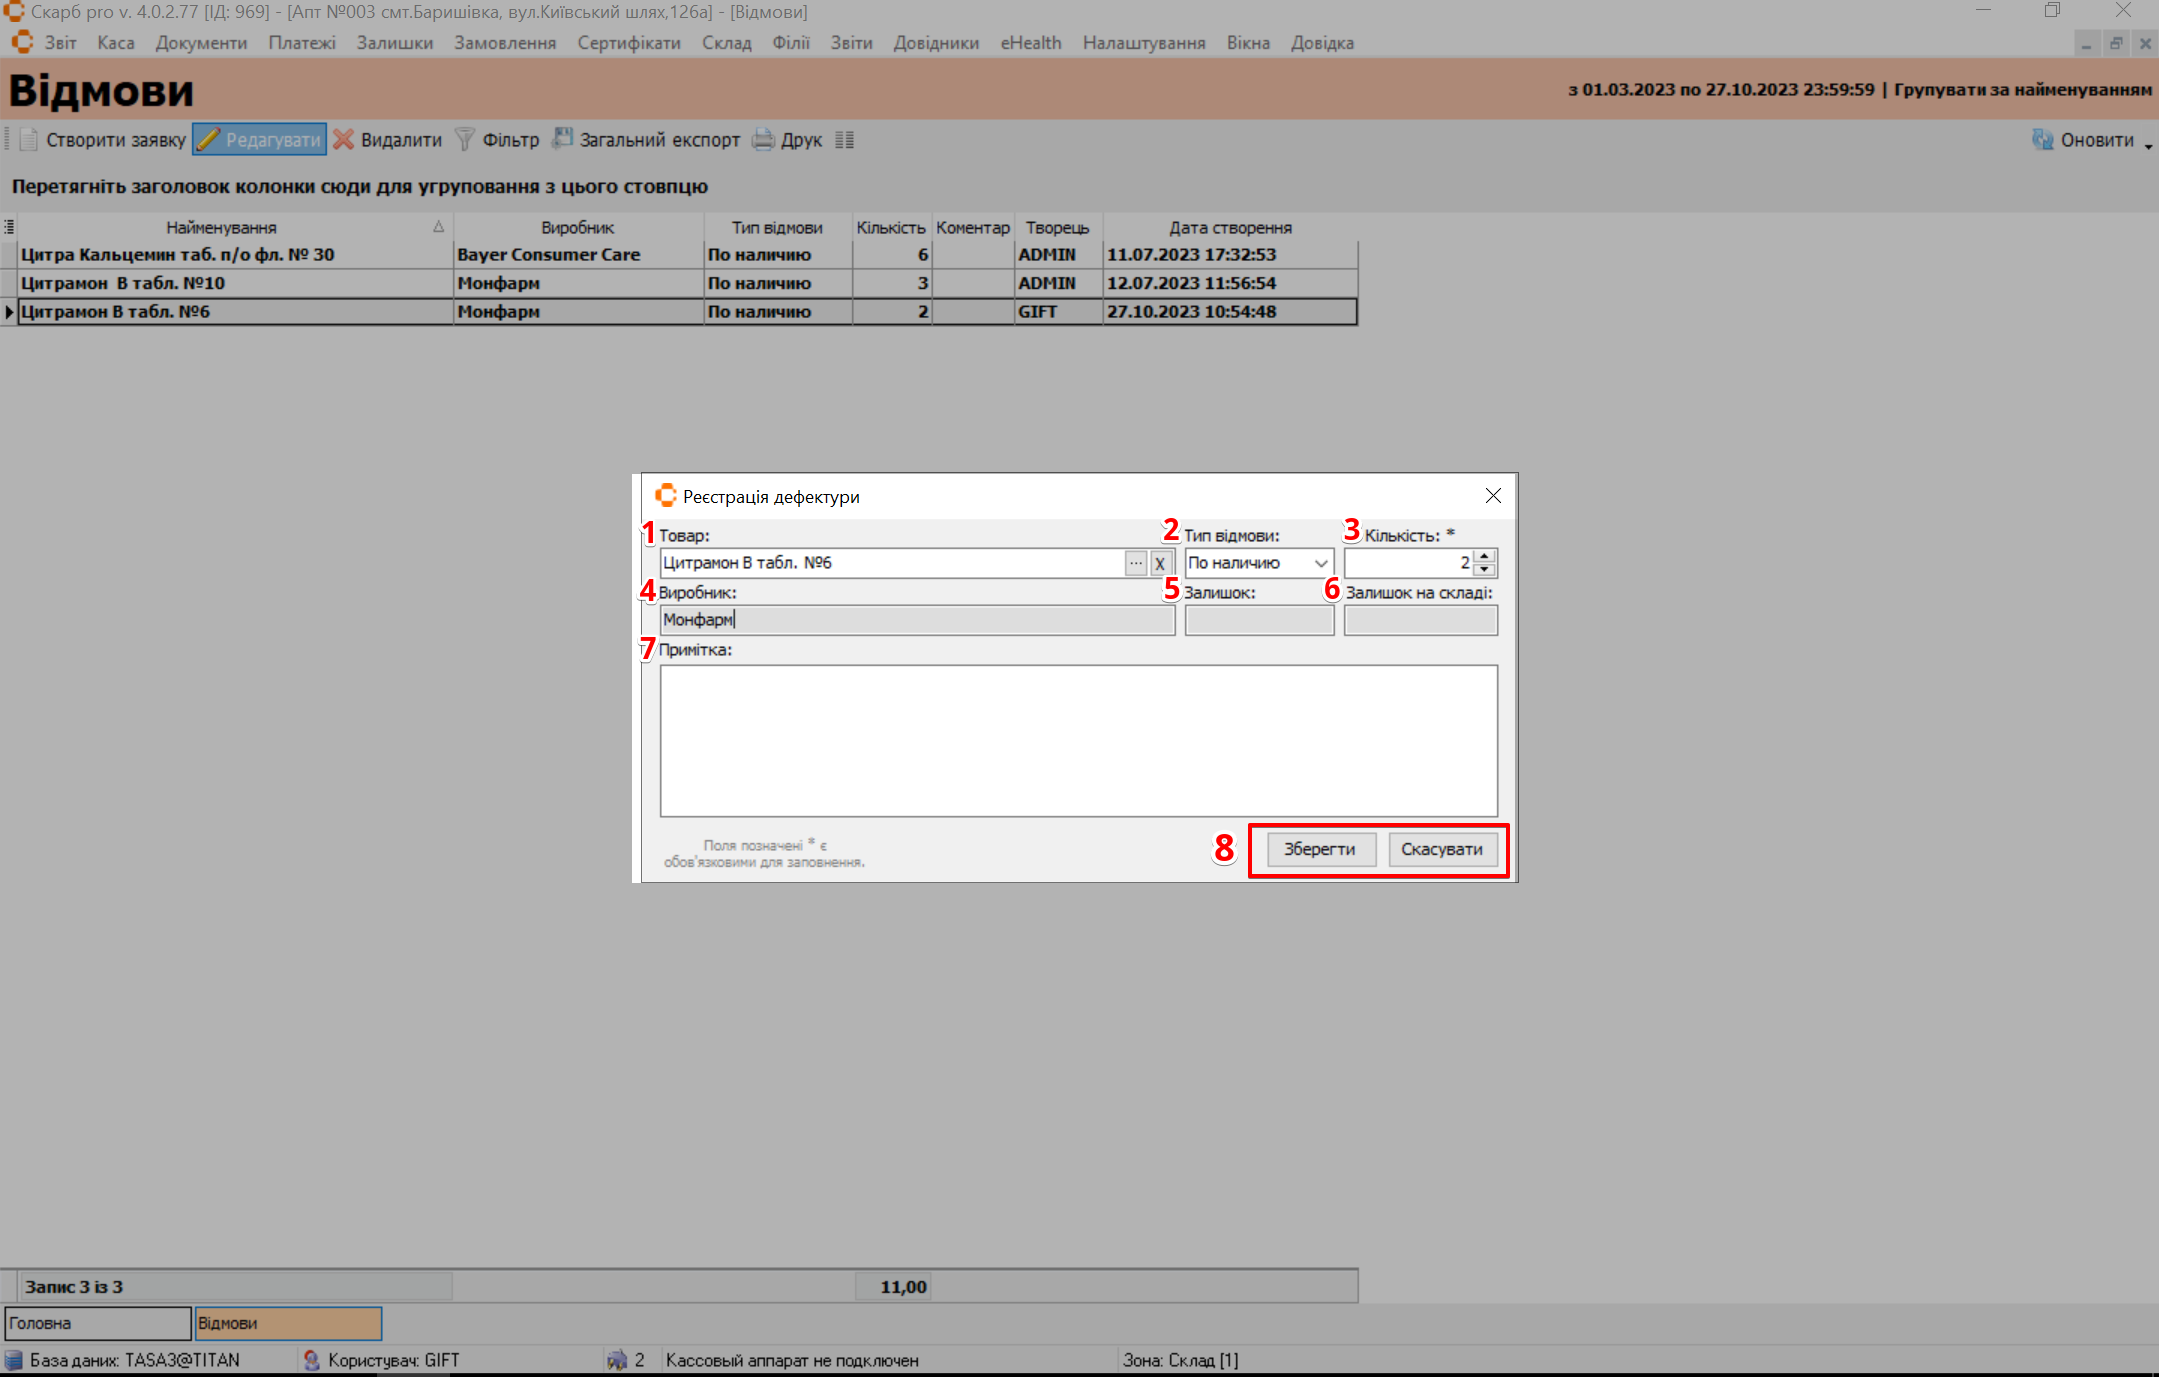2159x1377 pixels.
Task: Click the columns layout icon after Друк
Action: click(844, 140)
